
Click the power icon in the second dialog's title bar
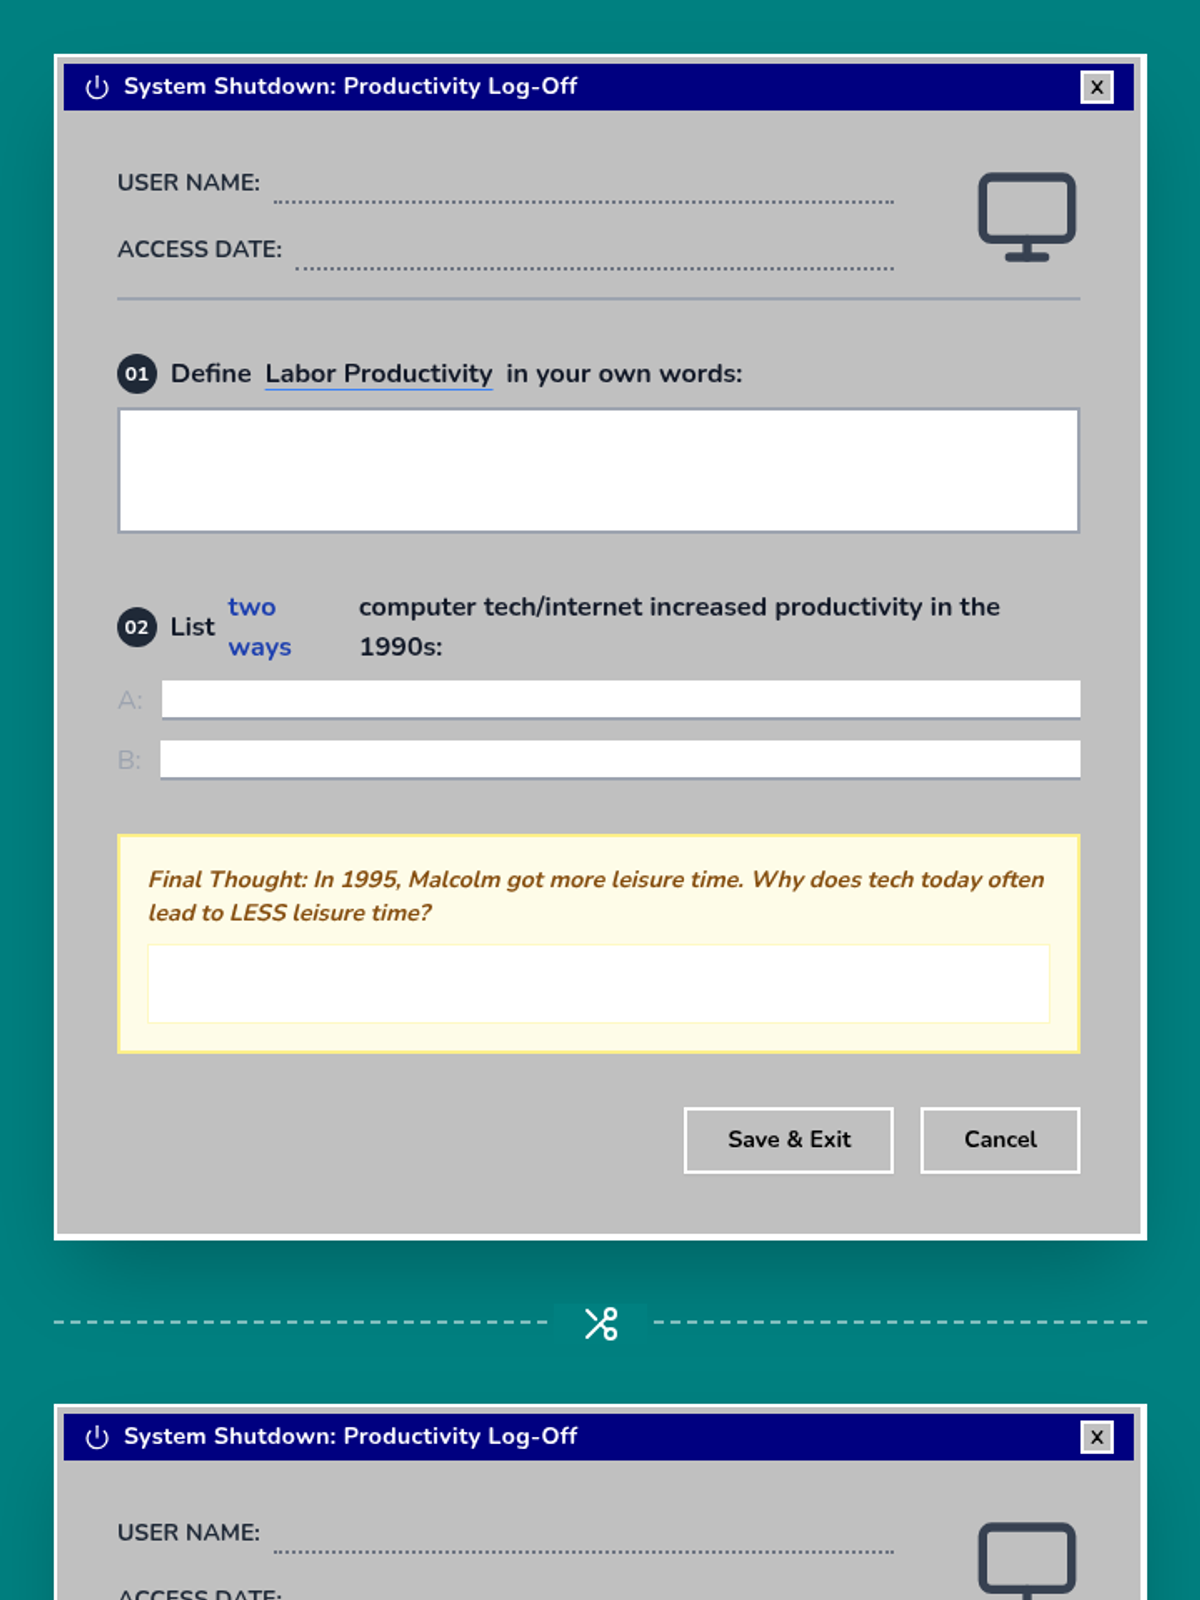tap(97, 1437)
